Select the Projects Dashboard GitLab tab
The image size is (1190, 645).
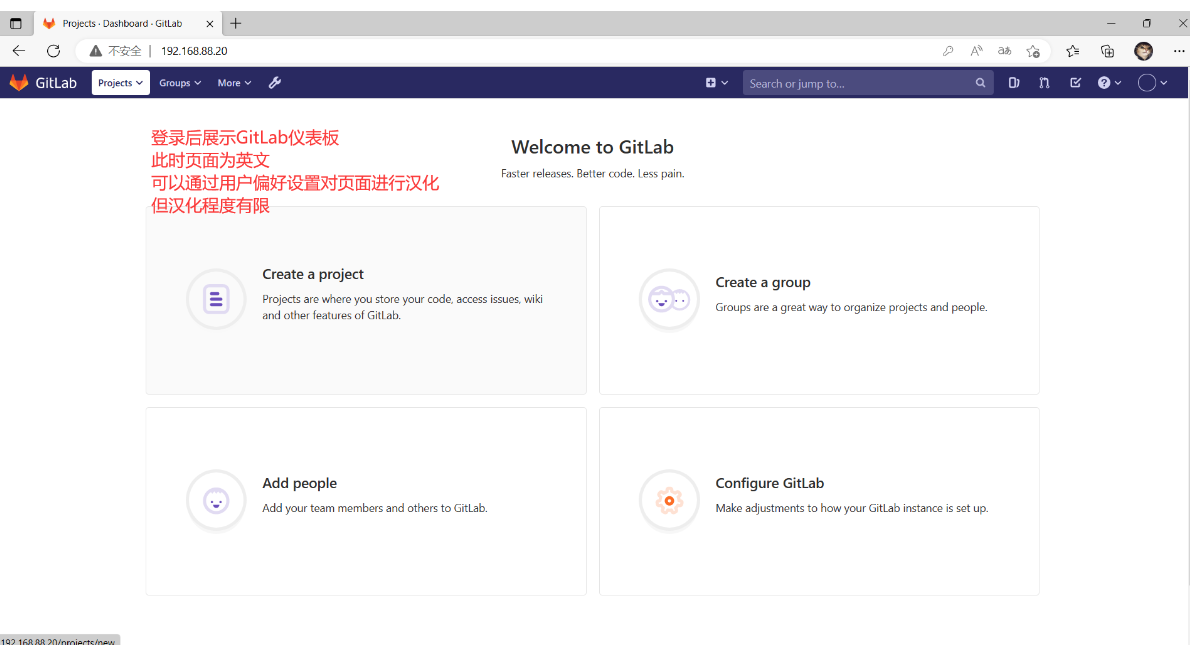tap(127, 24)
